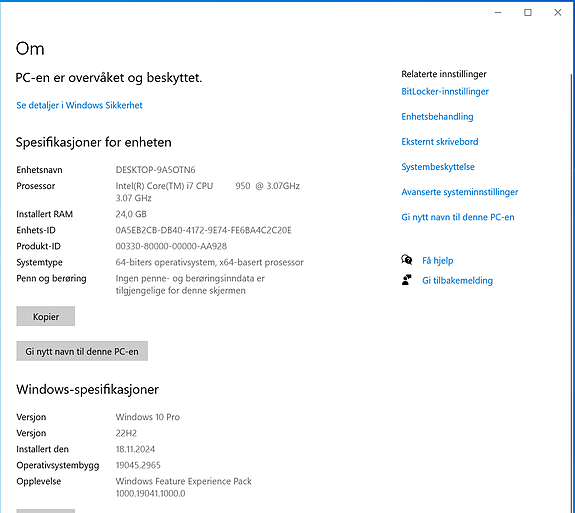Open Eksternt skrivebord settings

(440, 142)
